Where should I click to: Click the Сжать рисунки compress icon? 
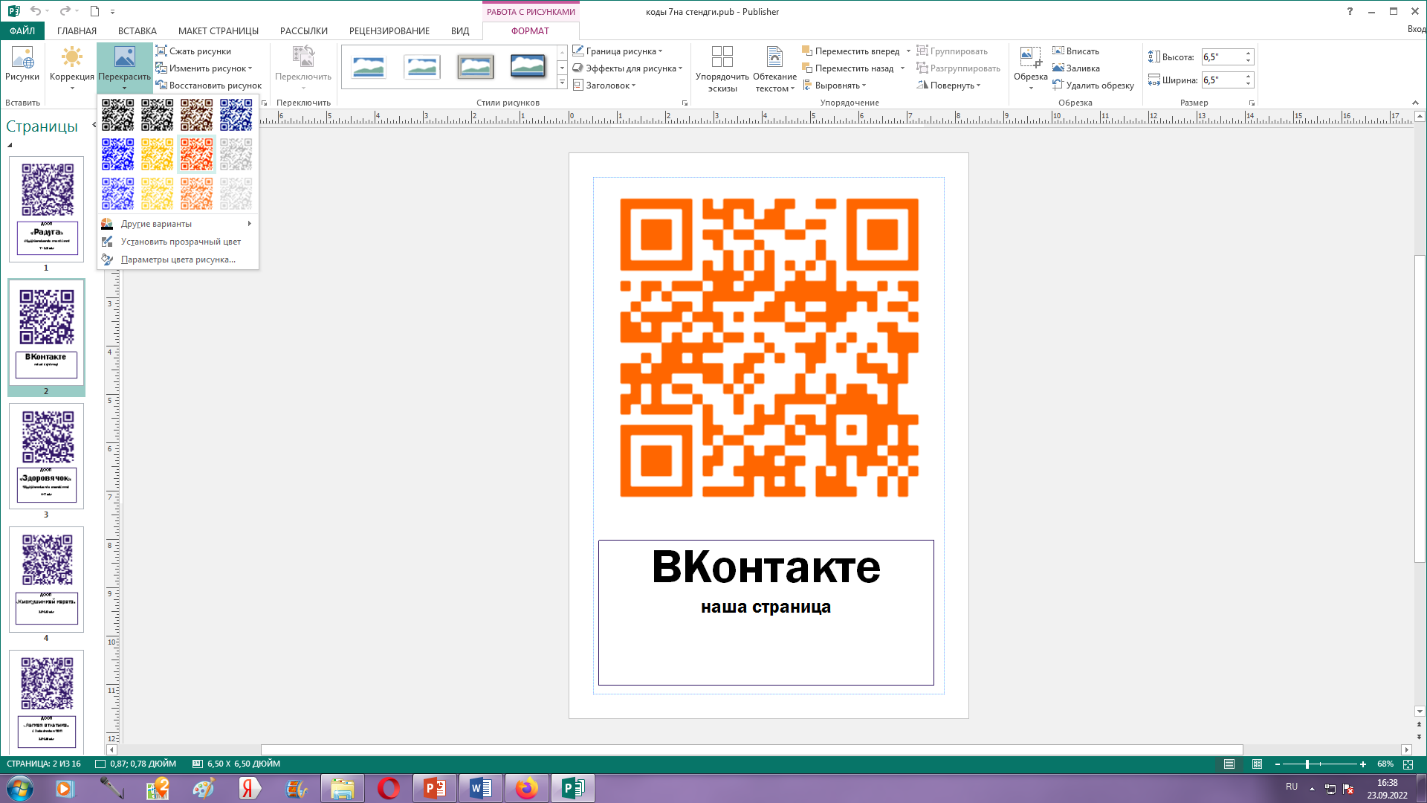point(161,51)
